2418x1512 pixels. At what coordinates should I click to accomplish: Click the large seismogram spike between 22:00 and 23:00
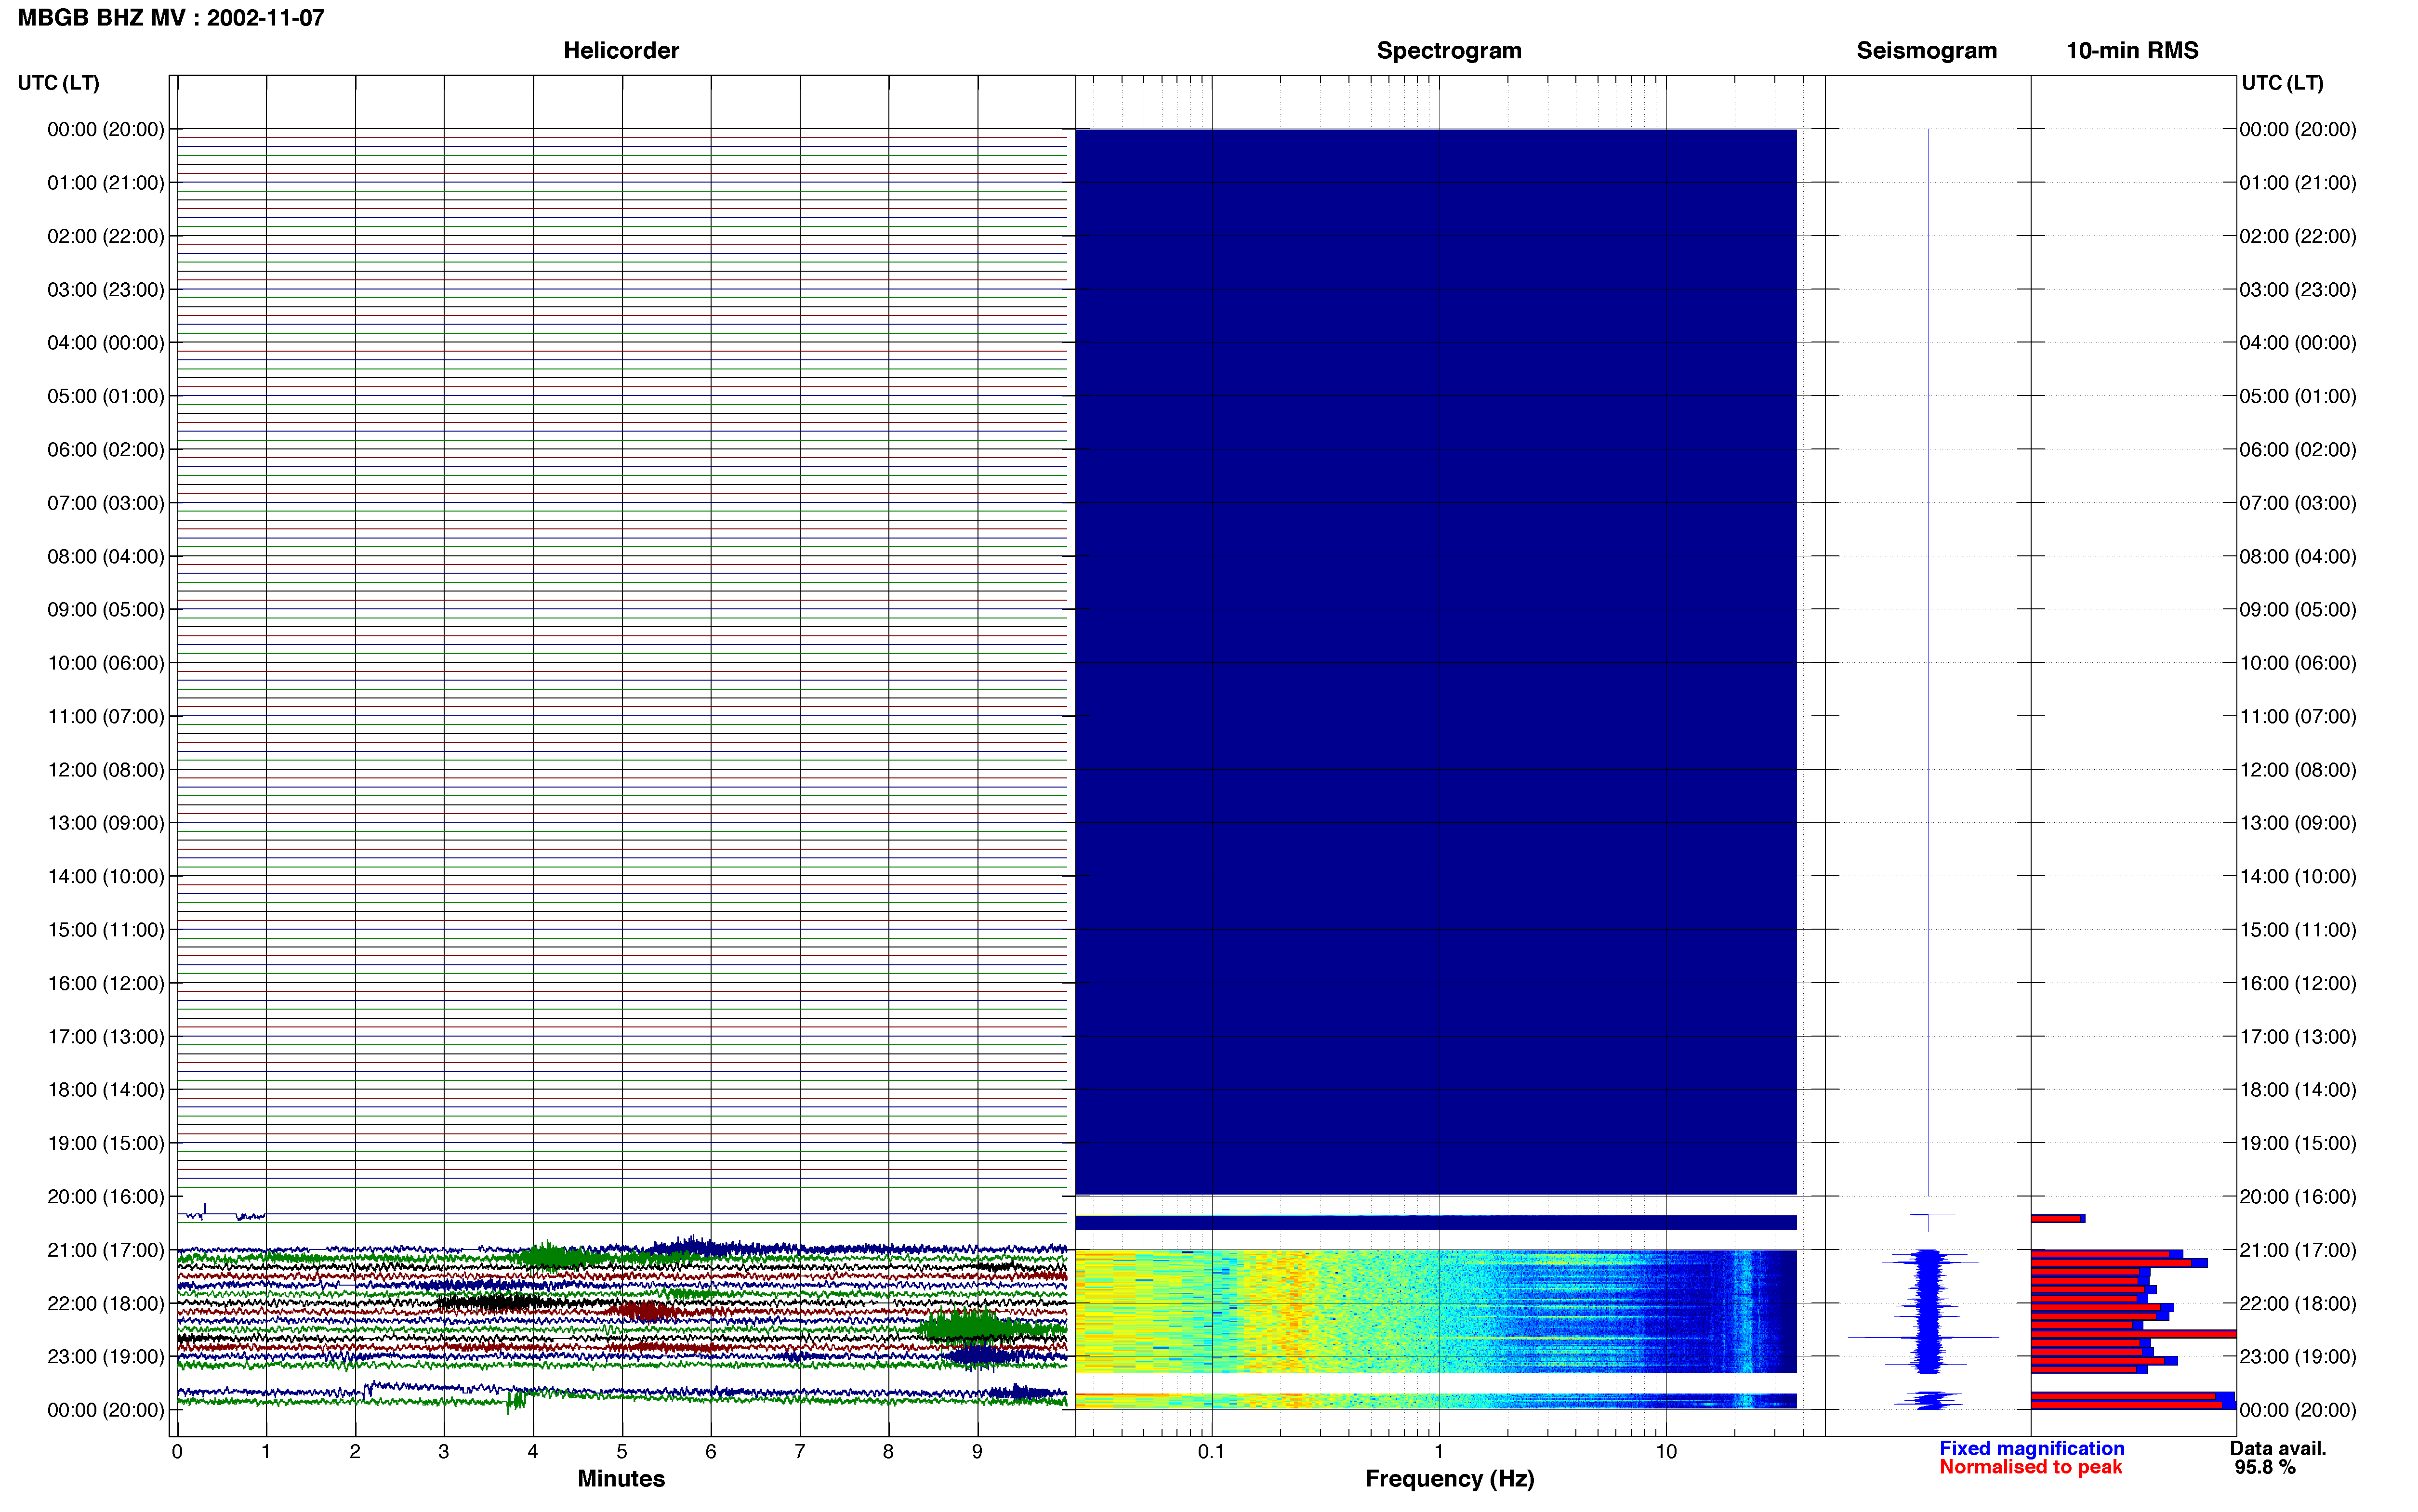[x=1924, y=1337]
